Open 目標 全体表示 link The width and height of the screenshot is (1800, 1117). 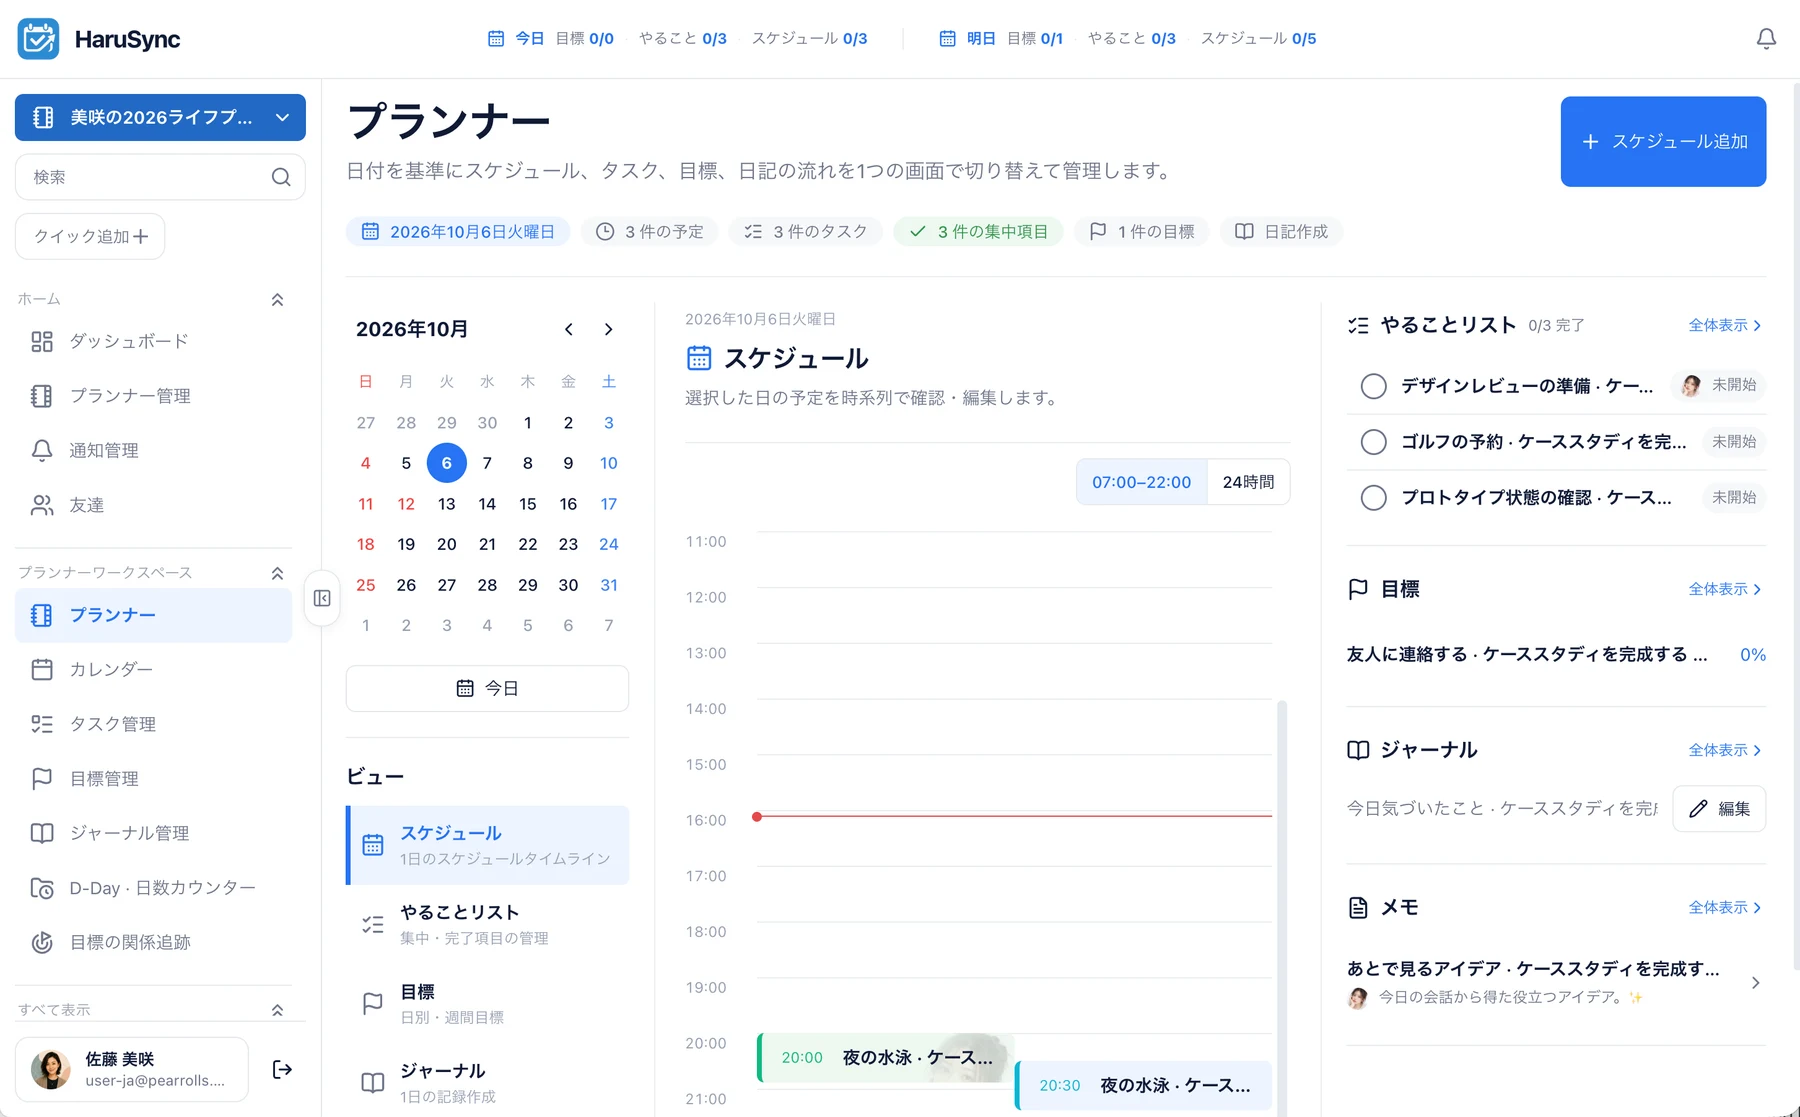coord(1725,589)
